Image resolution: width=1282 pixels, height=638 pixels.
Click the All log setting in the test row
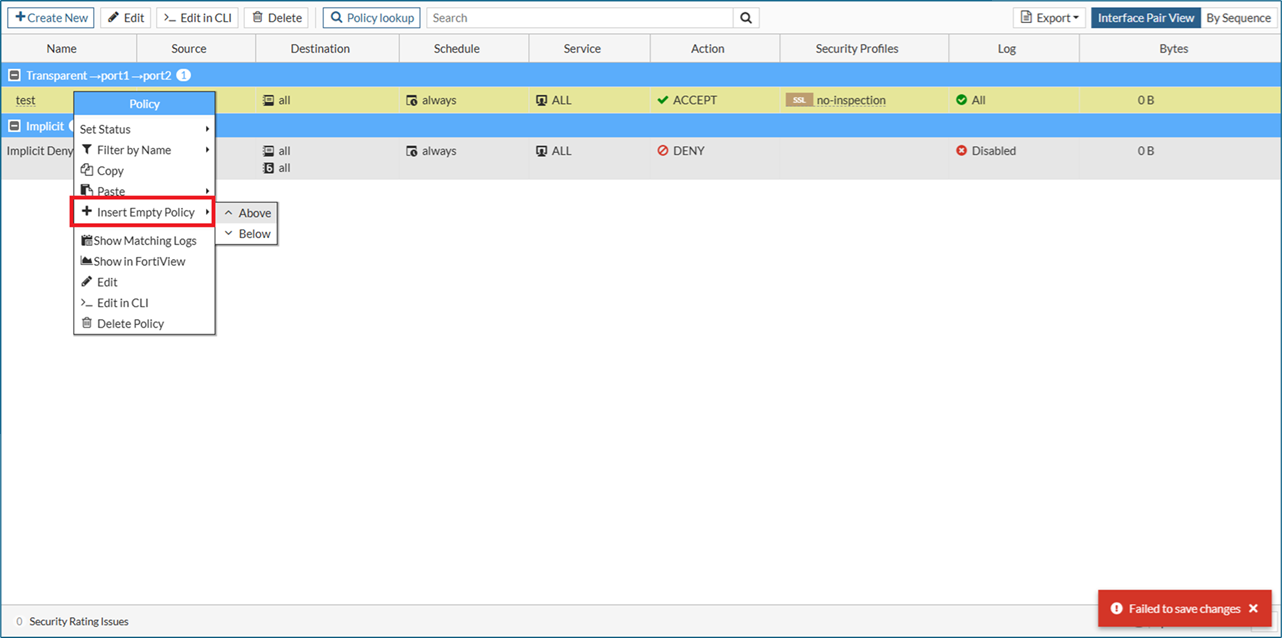pos(971,100)
